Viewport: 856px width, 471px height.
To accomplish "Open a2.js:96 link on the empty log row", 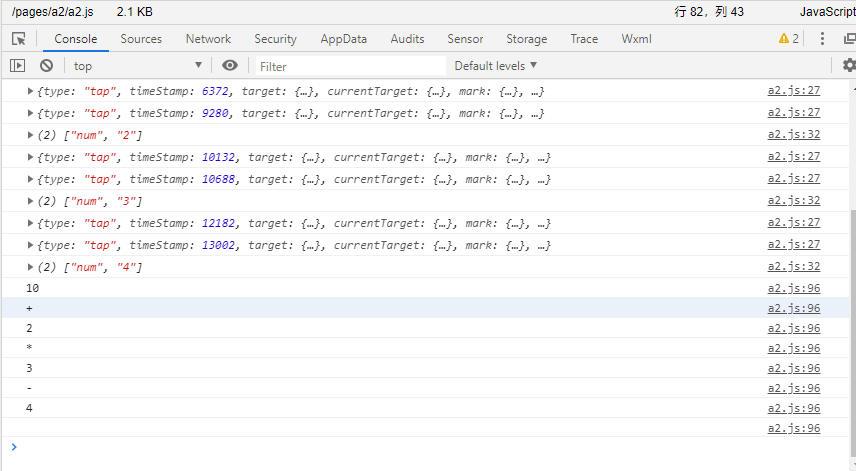I will (x=794, y=428).
